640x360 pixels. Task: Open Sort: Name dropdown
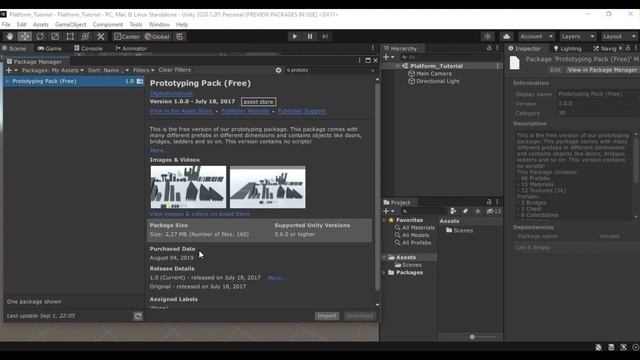(x=108, y=70)
